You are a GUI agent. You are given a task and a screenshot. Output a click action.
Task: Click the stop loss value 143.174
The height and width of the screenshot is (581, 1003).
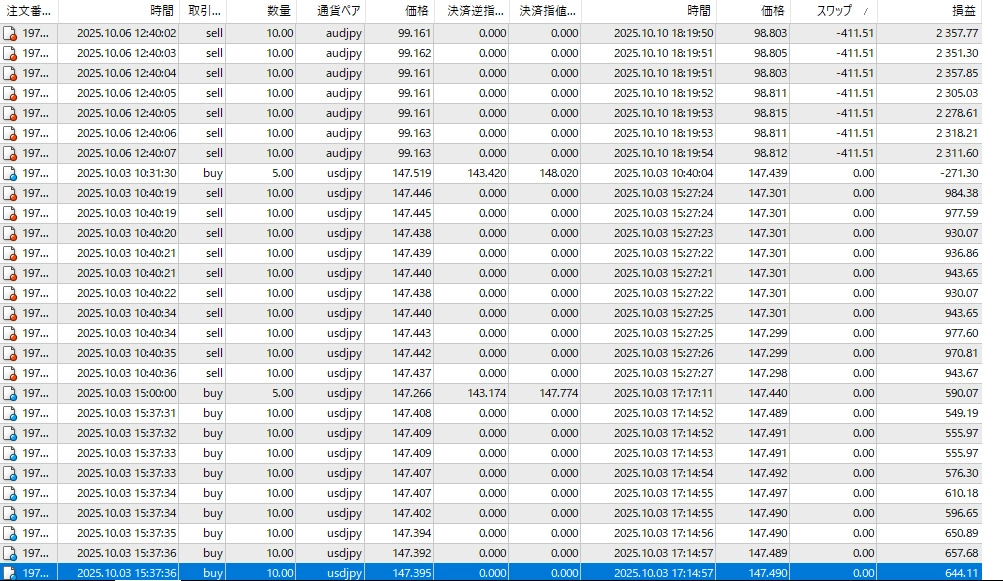click(x=487, y=394)
